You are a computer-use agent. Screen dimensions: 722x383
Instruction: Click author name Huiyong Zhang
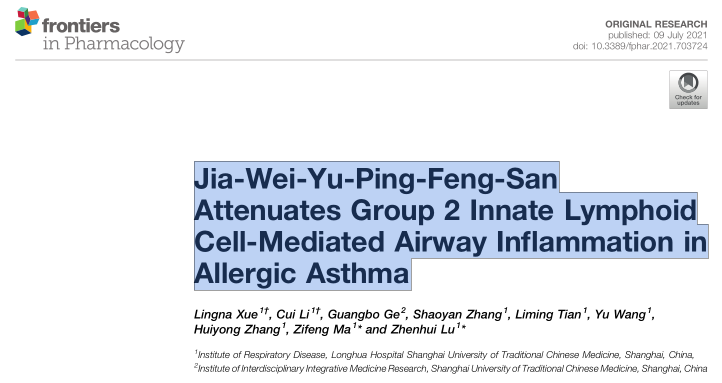click(237, 330)
